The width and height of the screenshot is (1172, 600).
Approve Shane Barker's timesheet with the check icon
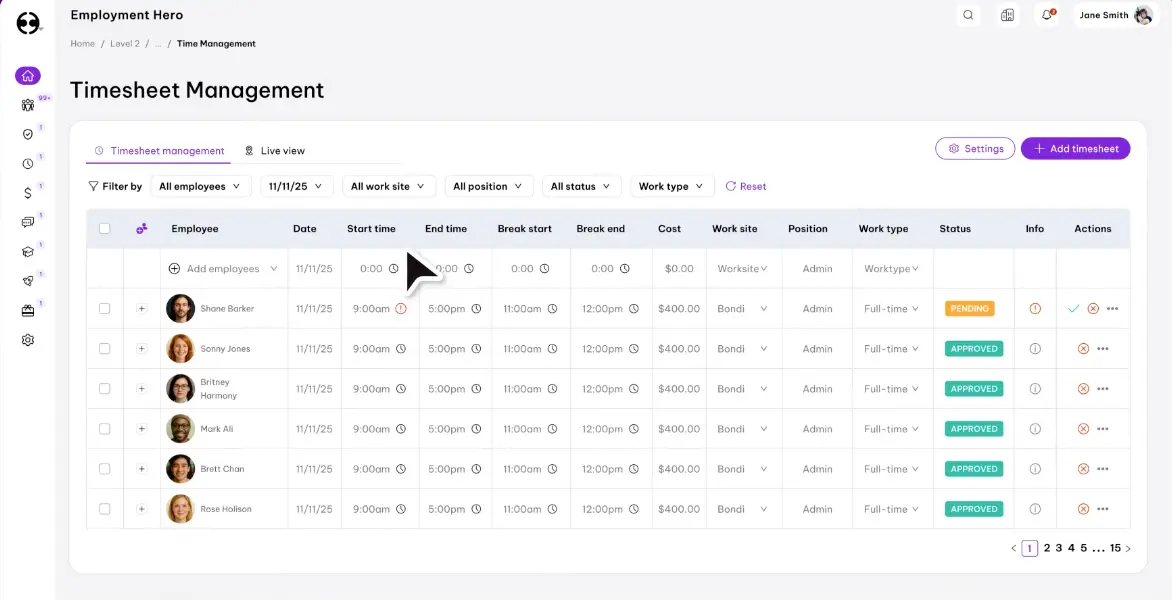[1072, 308]
